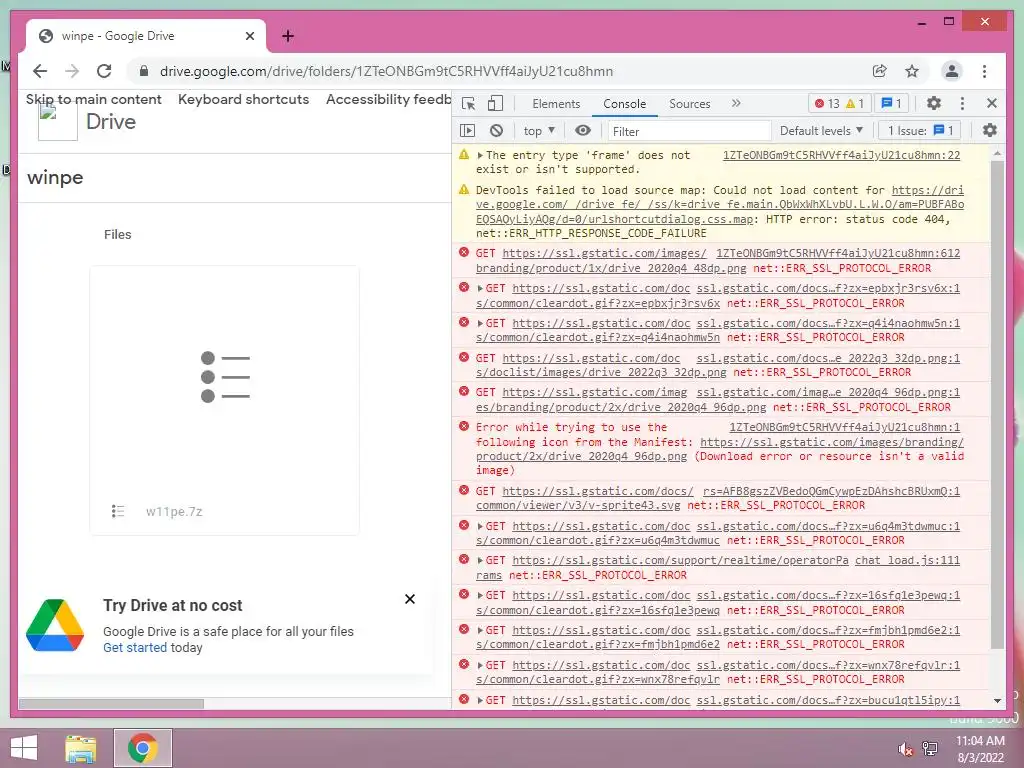Close the winpe - Google Drive tab

pos(249,36)
